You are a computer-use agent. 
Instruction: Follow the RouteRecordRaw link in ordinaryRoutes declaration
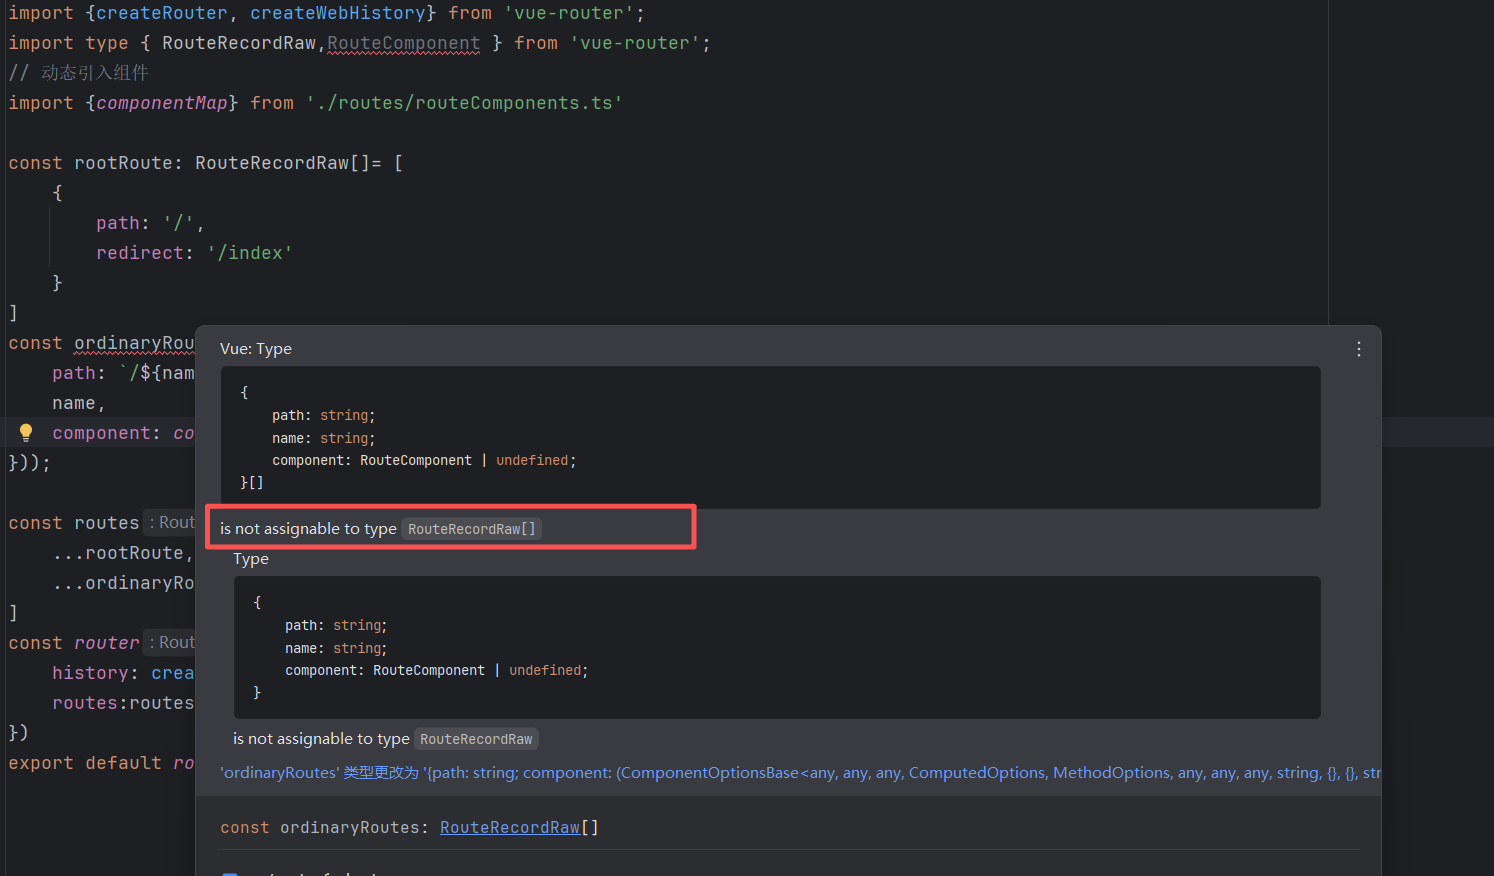510,827
